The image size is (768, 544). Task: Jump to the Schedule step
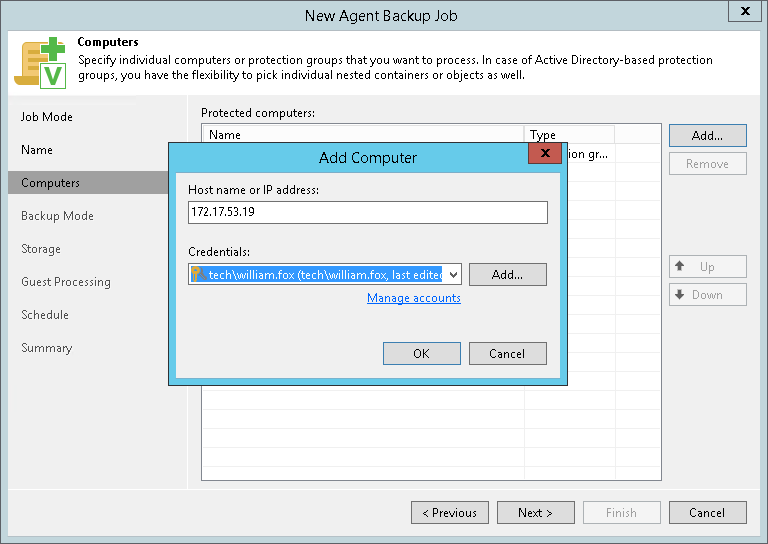point(45,315)
